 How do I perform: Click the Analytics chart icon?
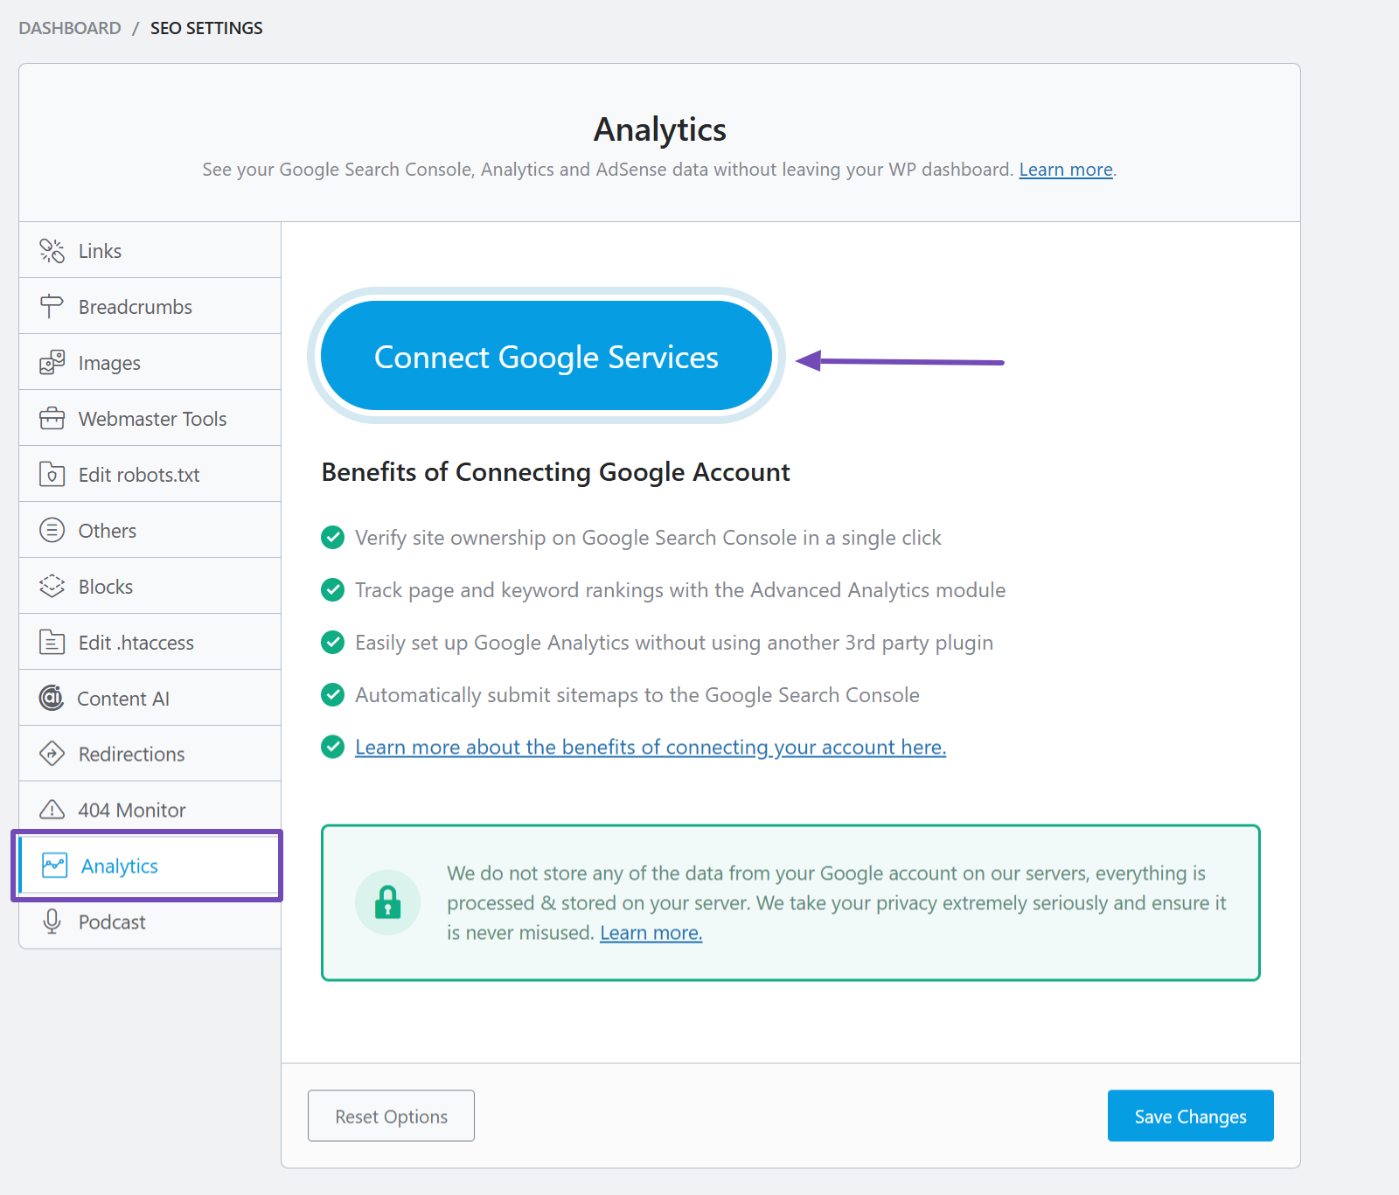pos(55,866)
